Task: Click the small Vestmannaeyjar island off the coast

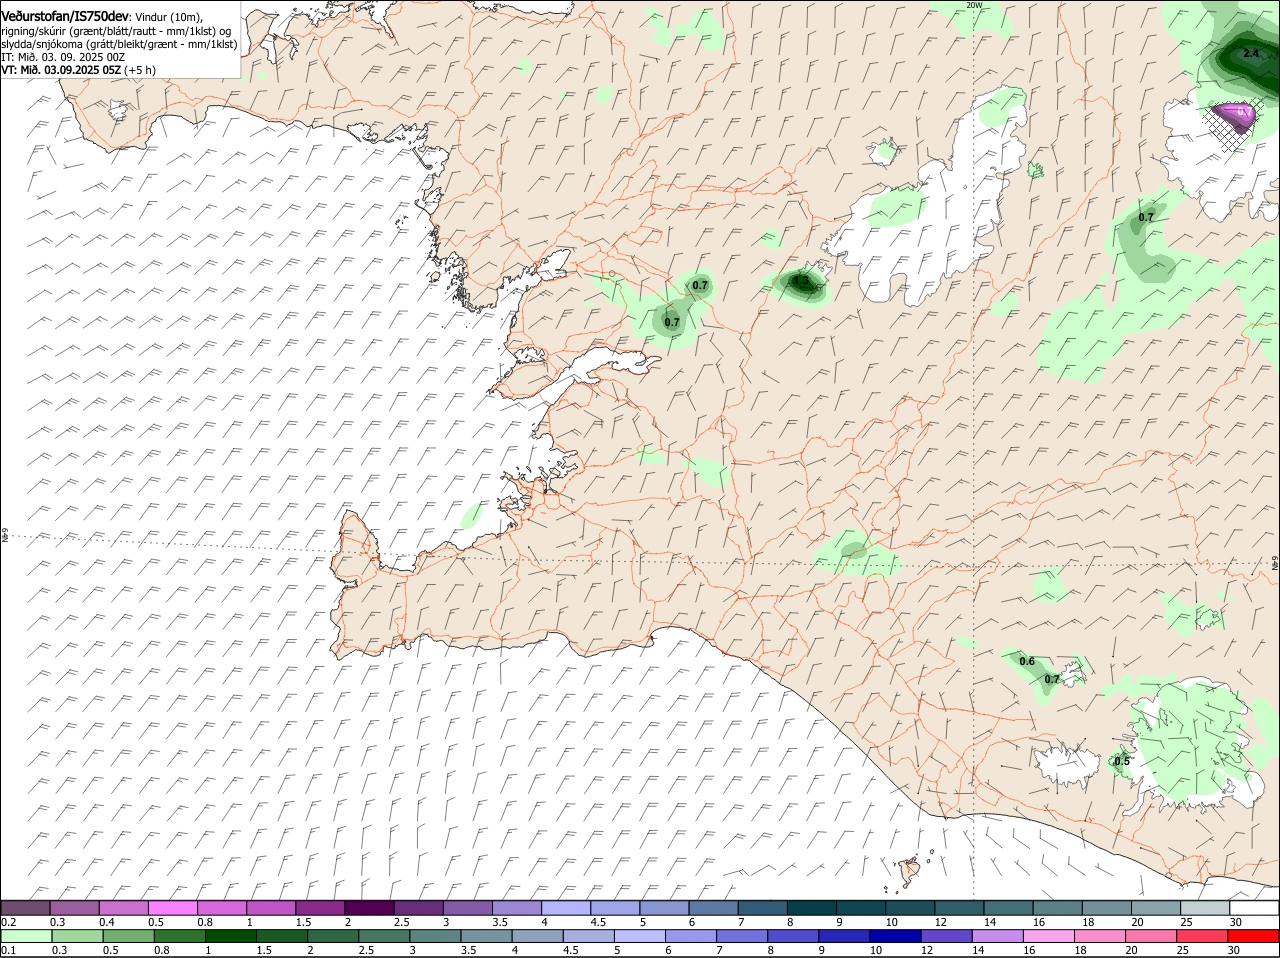Action: point(909,871)
